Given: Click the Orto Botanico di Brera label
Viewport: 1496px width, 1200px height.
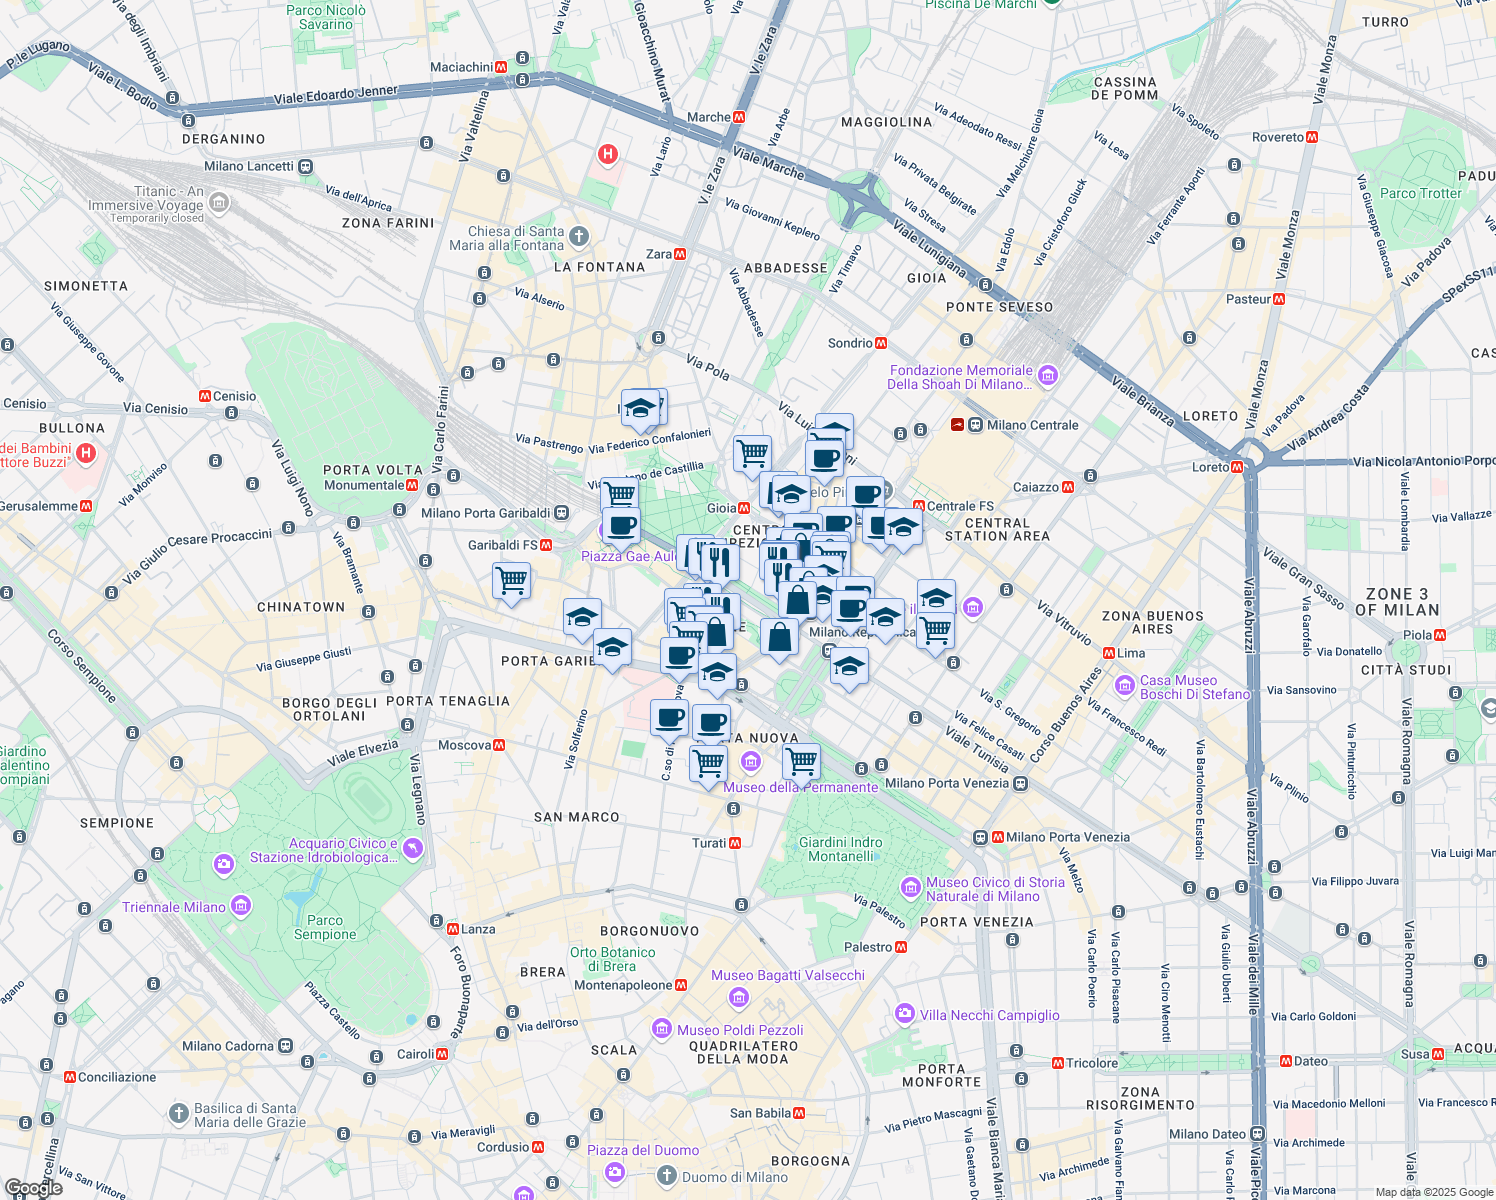Looking at the screenshot, I should click(613, 959).
